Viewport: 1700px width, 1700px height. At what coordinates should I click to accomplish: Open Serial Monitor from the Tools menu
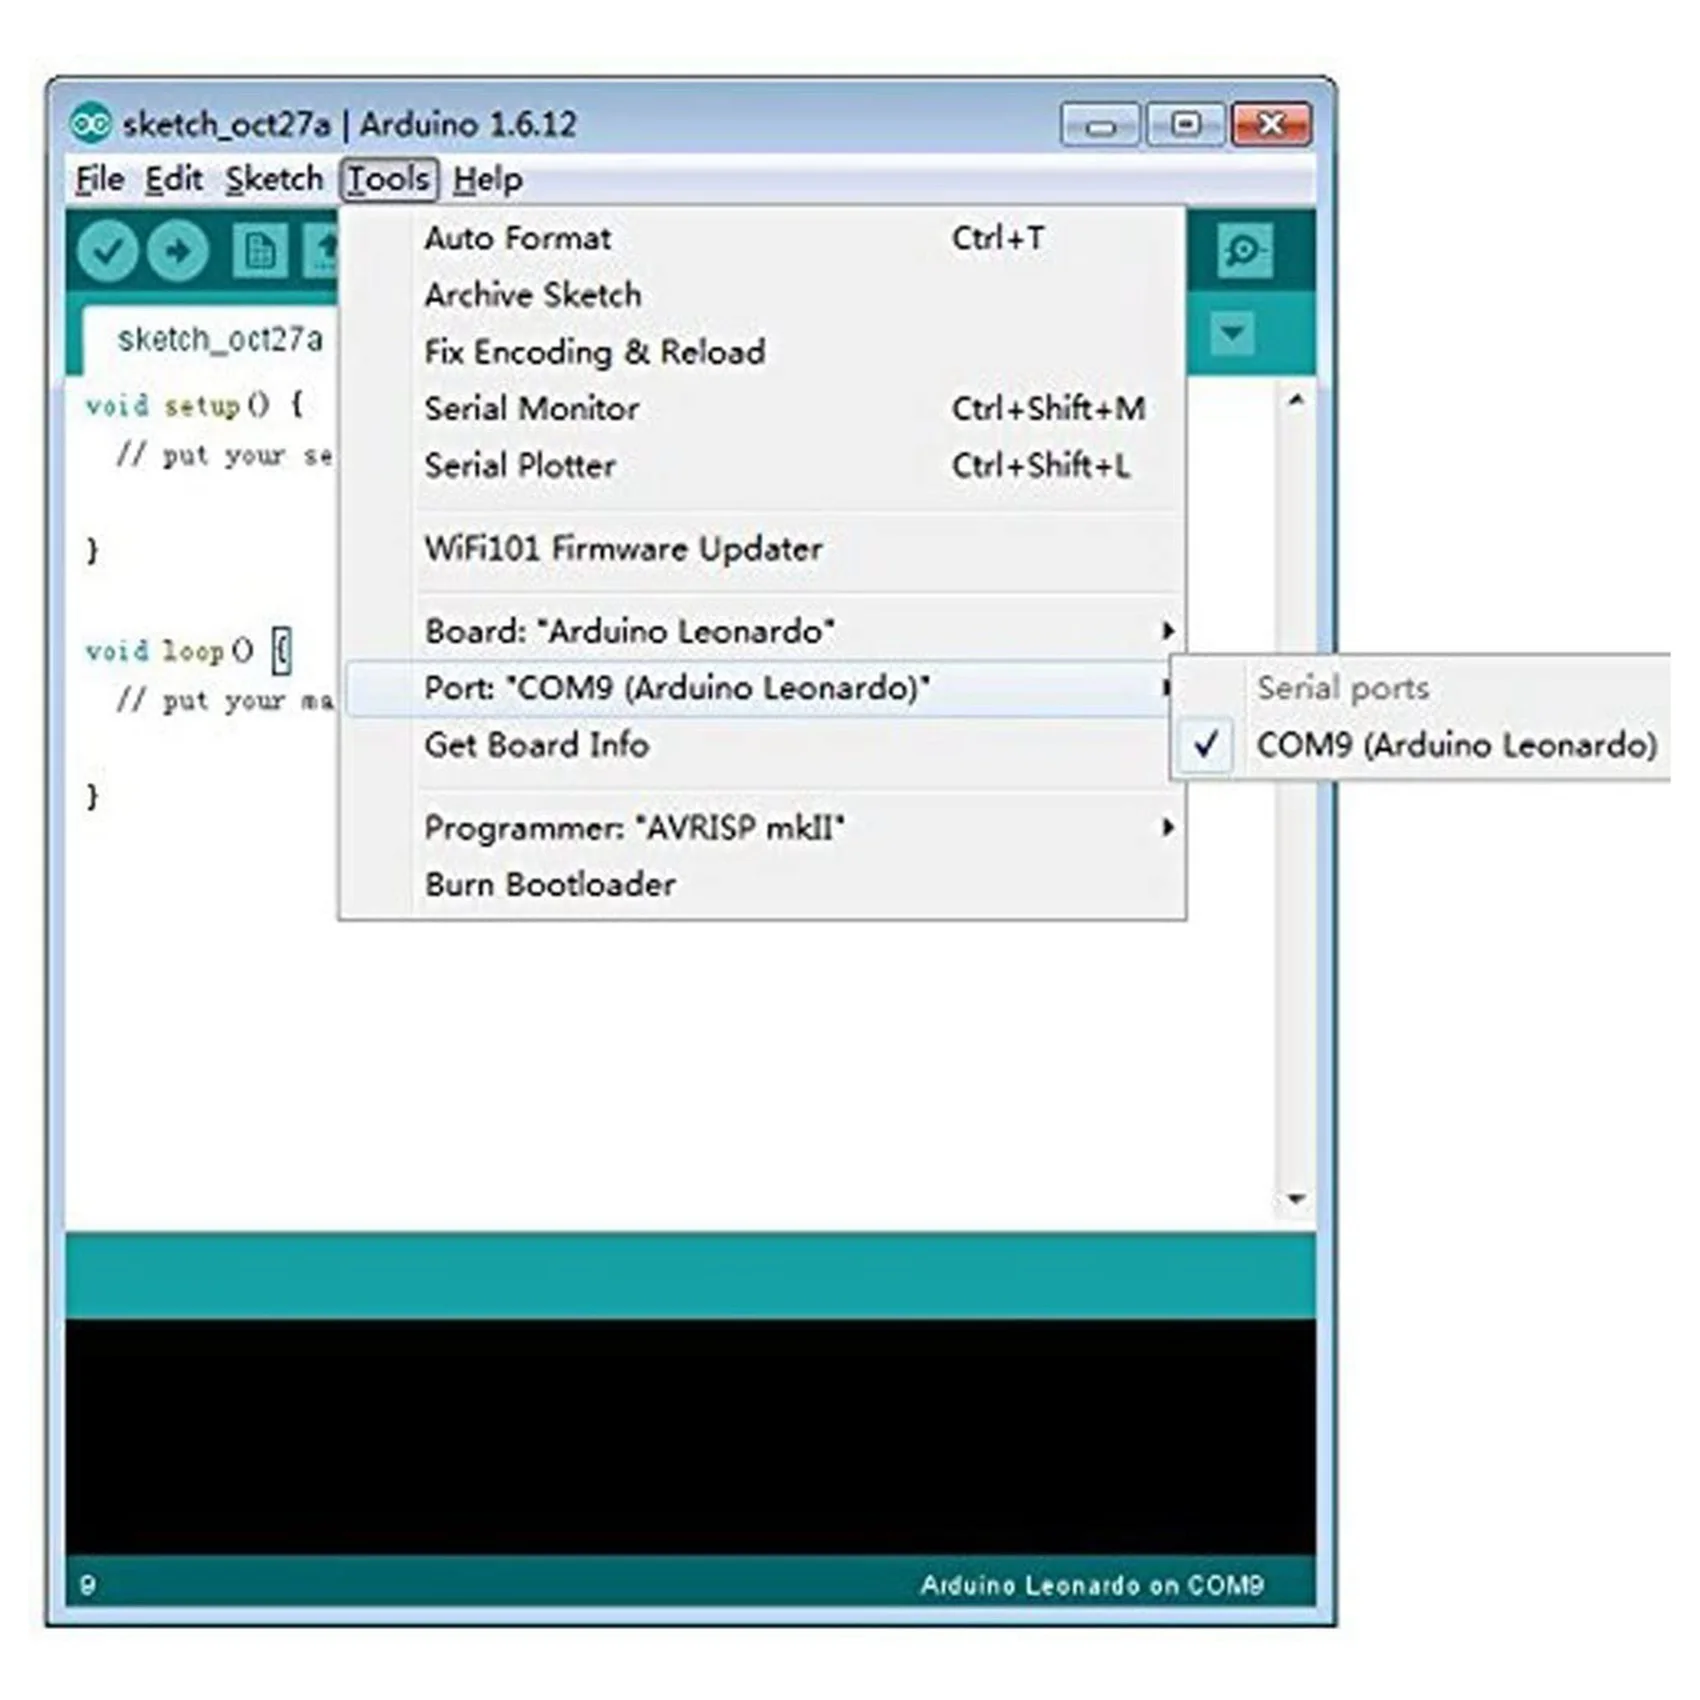764,409
